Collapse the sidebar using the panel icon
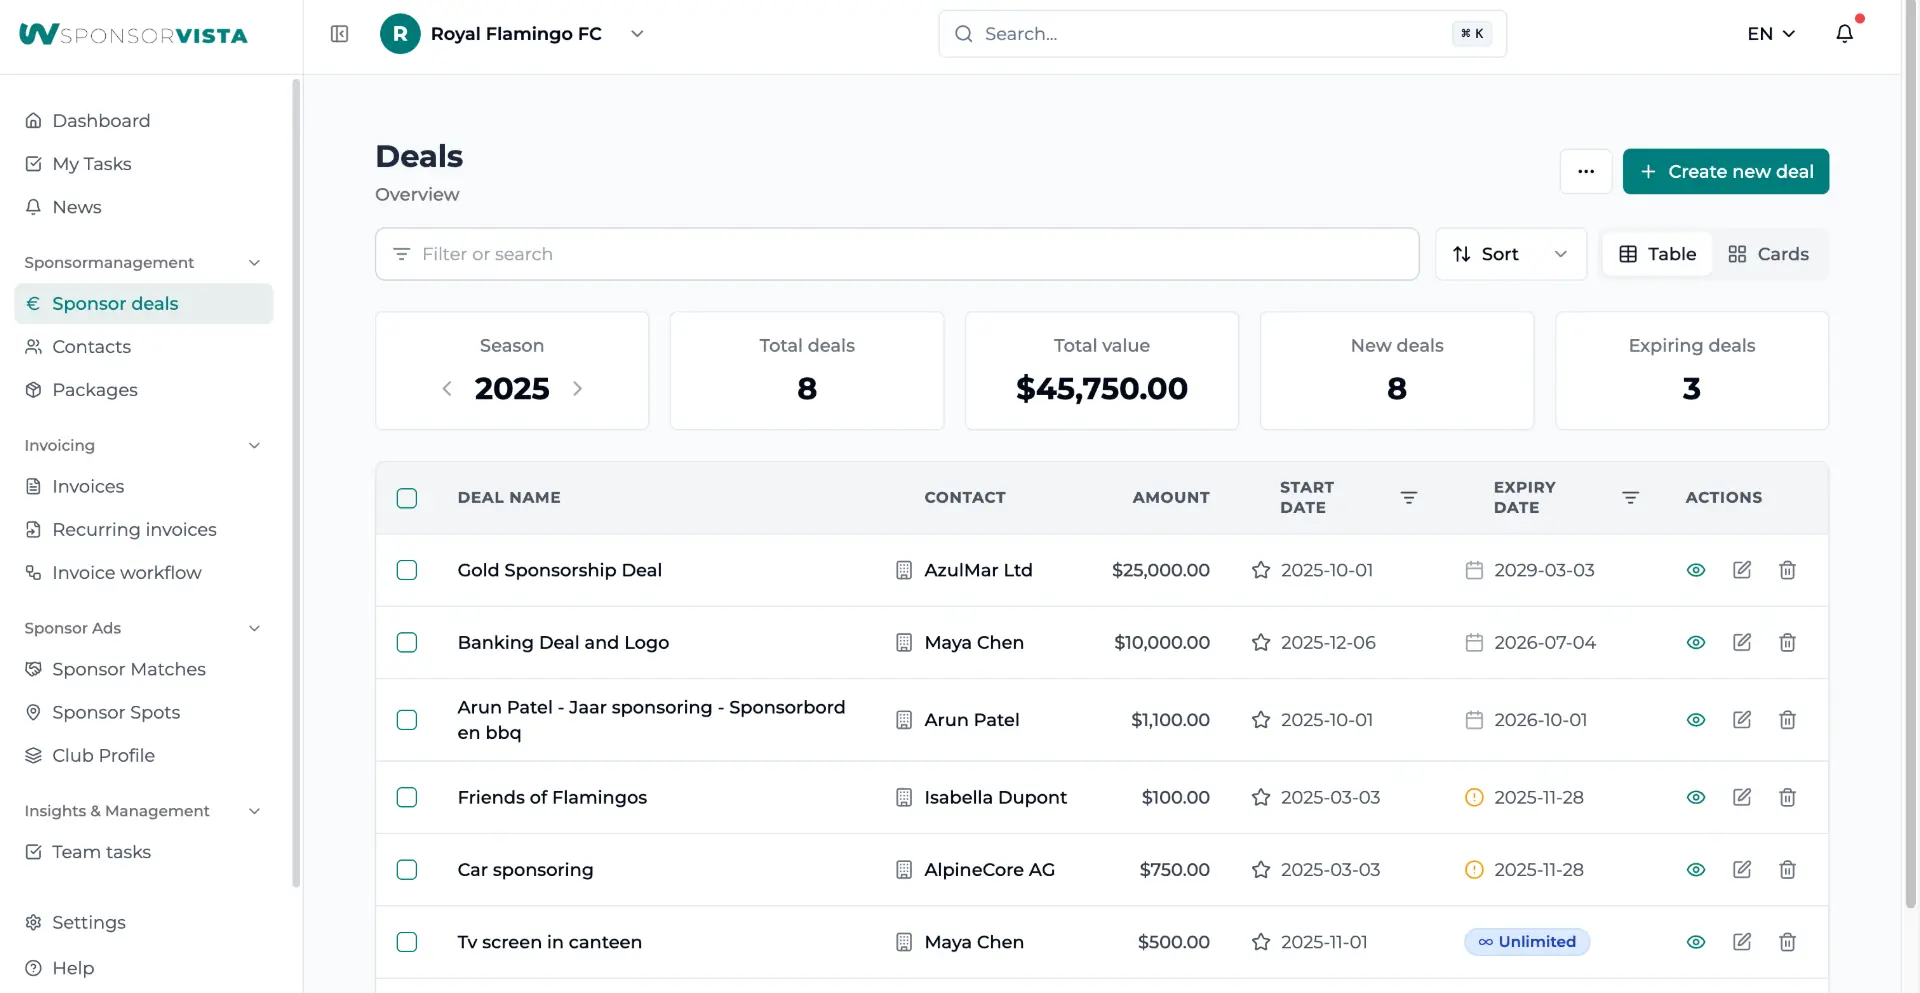The width and height of the screenshot is (1920, 993). (x=339, y=33)
